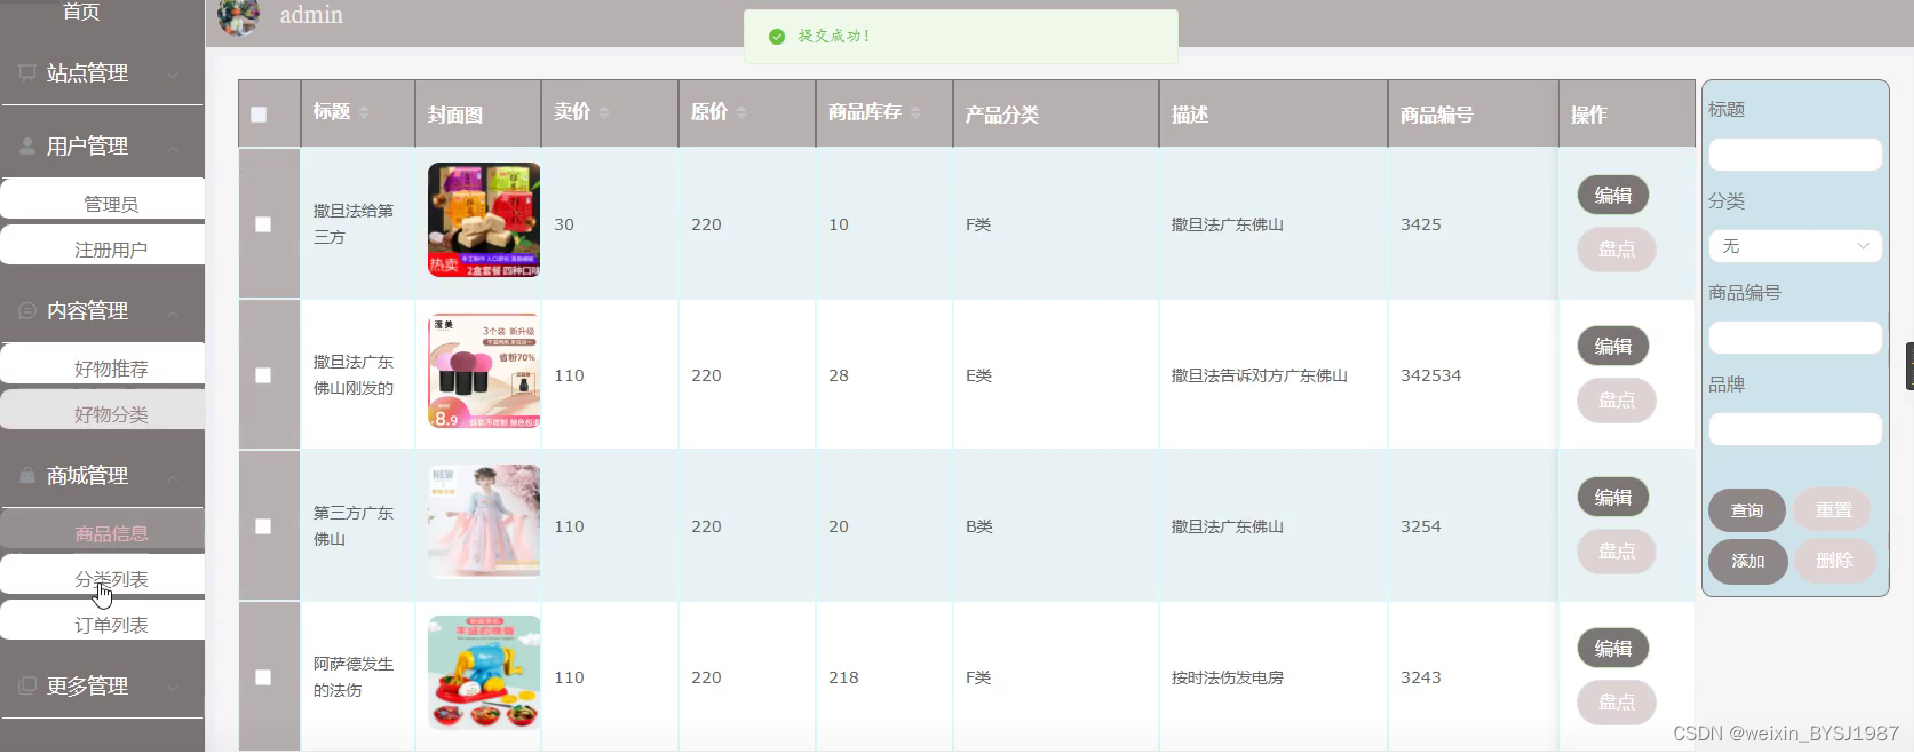The height and width of the screenshot is (752, 1914).
Task: Edit the product numbered 342534
Action: click(x=1613, y=346)
